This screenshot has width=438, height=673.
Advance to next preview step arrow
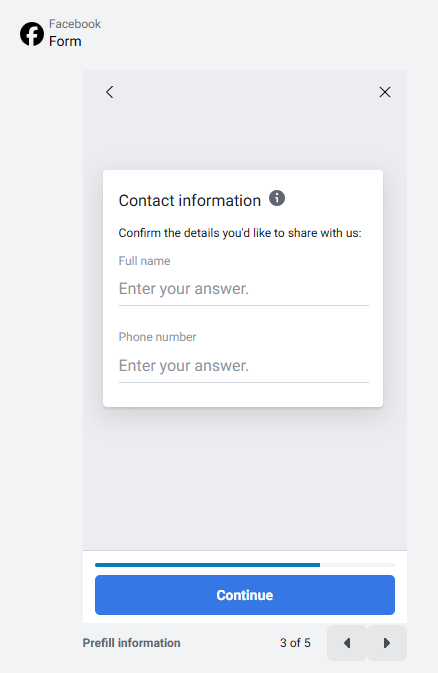tap(387, 643)
